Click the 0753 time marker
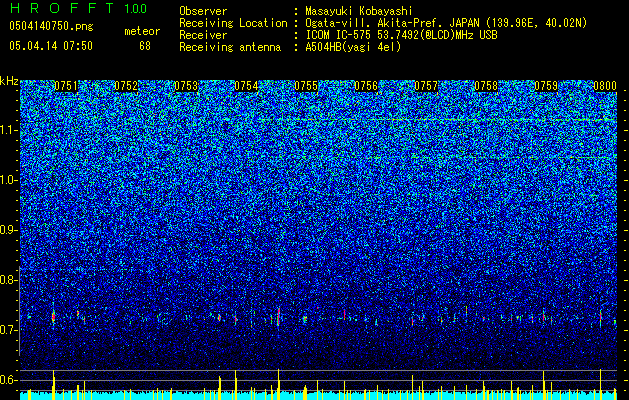Viewport: 629px width, 400px height. point(186,86)
